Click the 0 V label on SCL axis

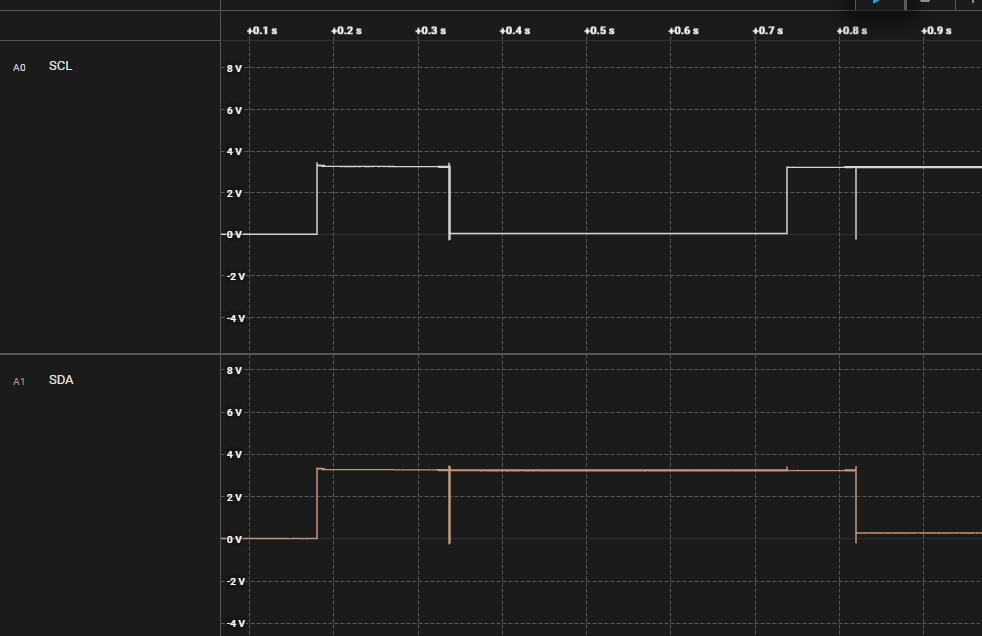tap(234, 235)
